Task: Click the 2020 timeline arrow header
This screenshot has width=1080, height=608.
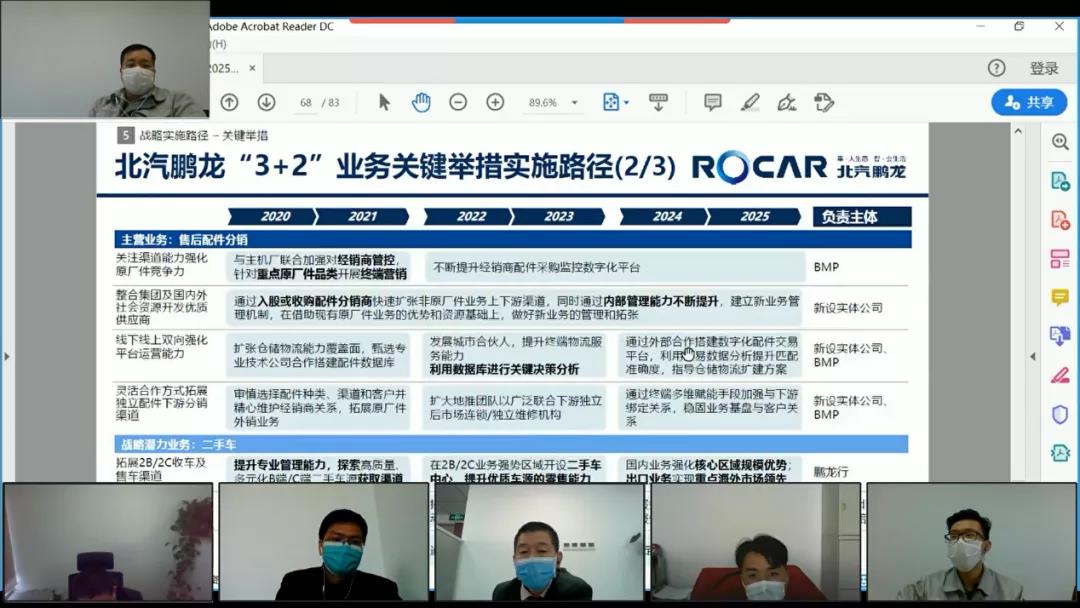Action: [x=273, y=216]
